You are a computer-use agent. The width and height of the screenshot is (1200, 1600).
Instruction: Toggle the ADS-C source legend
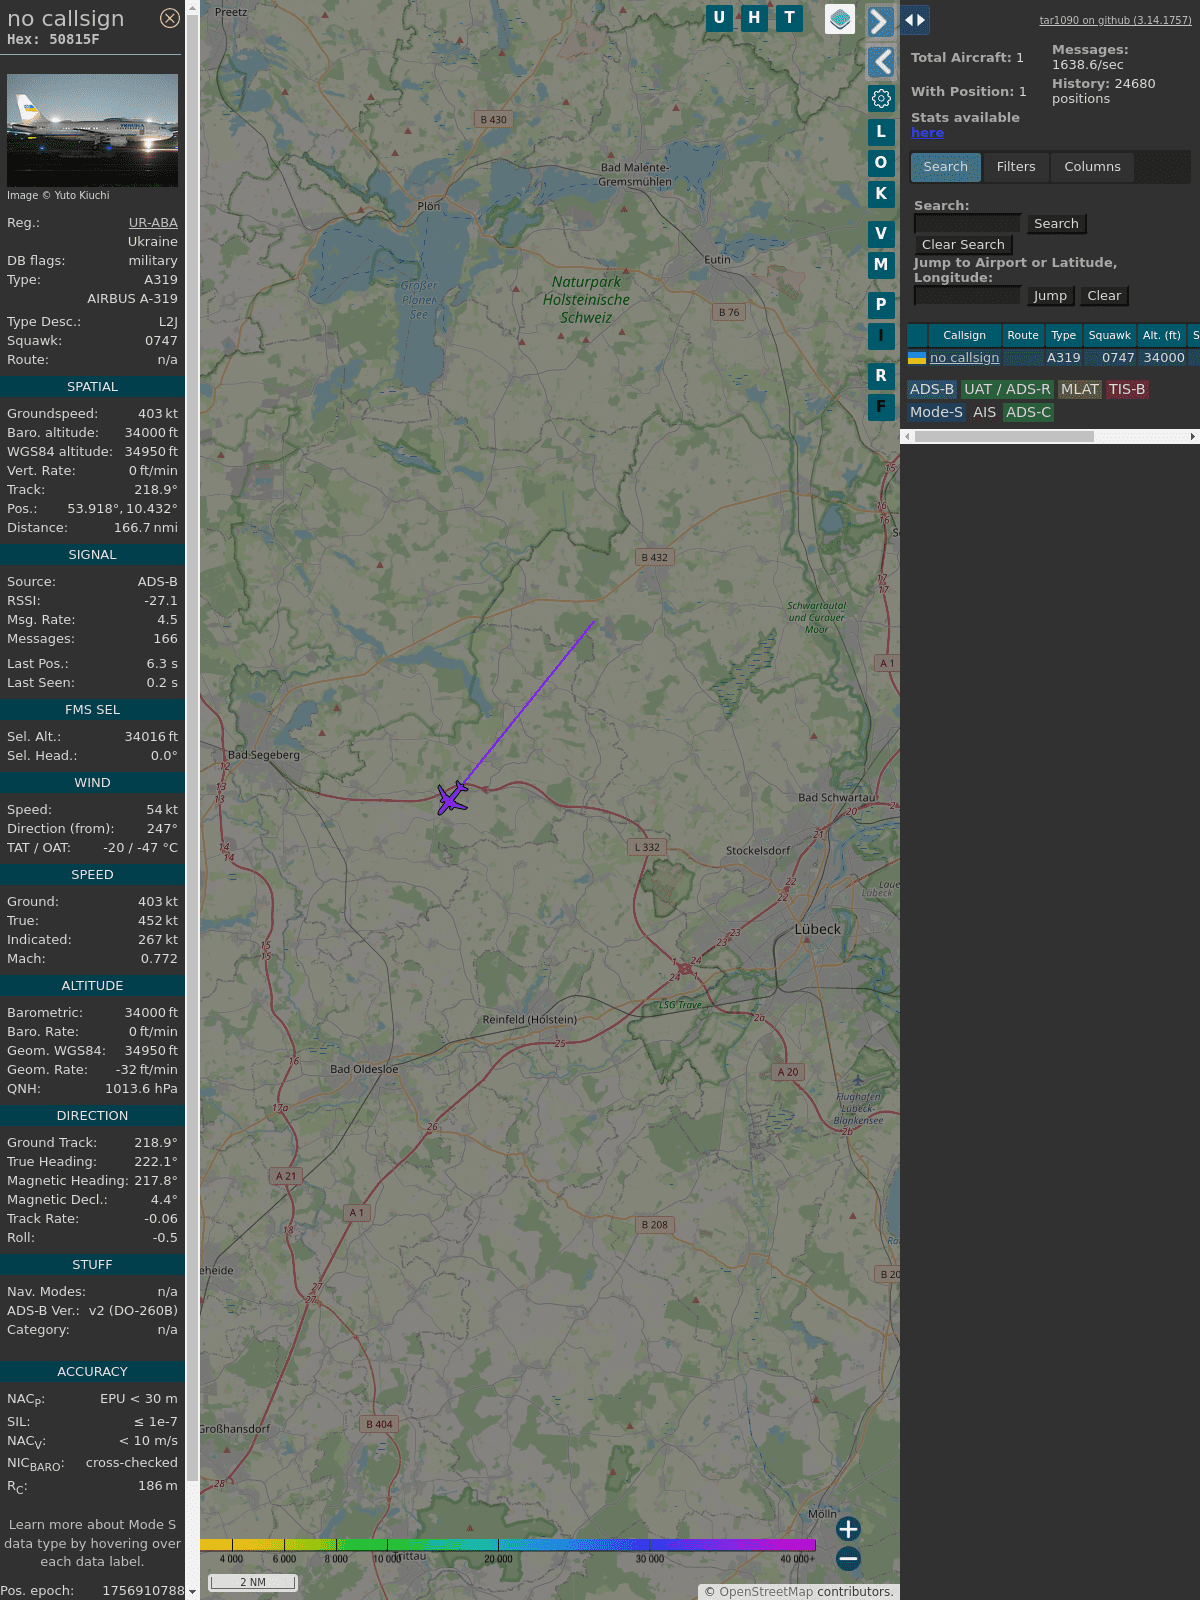coord(1028,413)
